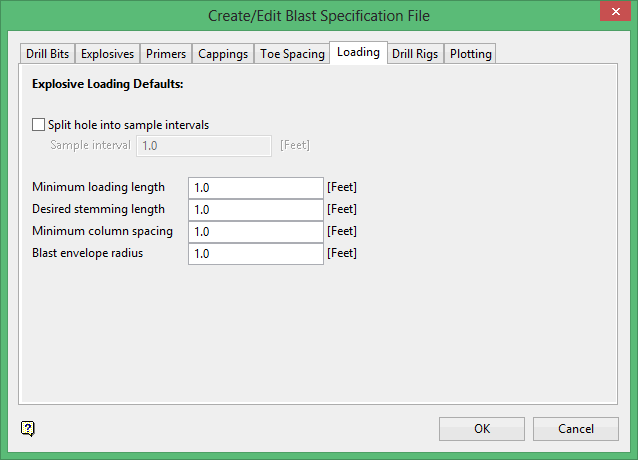The width and height of the screenshot is (638, 460).
Task: Switch to the Drill Bits tab
Action: 46,54
